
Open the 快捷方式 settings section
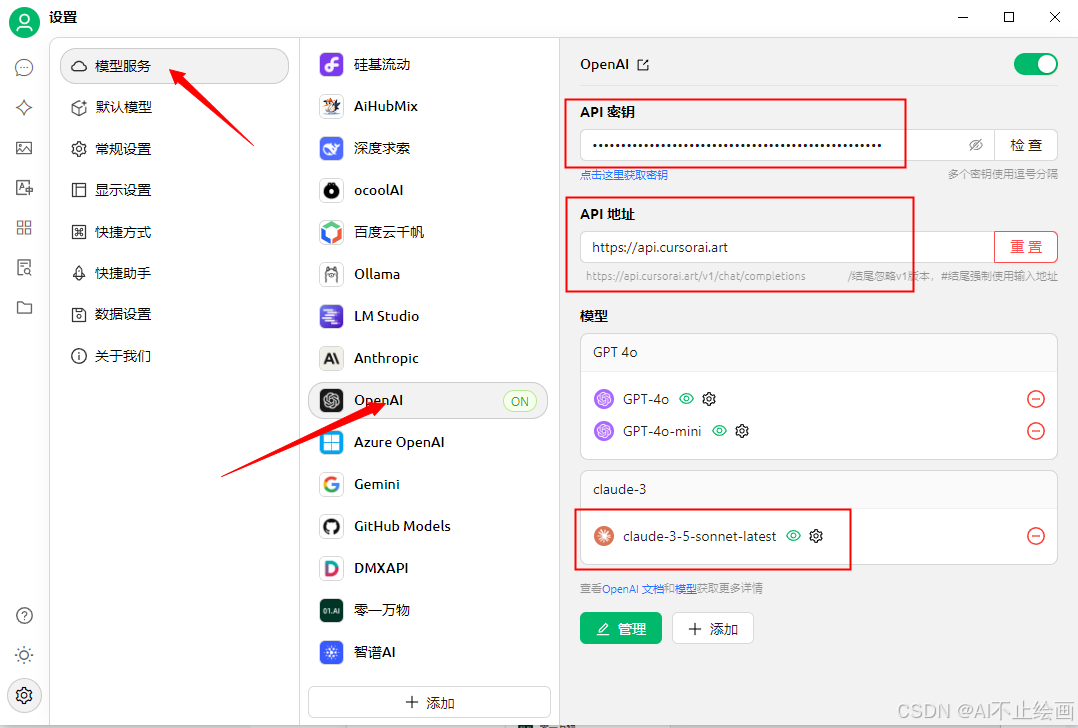point(175,232)
